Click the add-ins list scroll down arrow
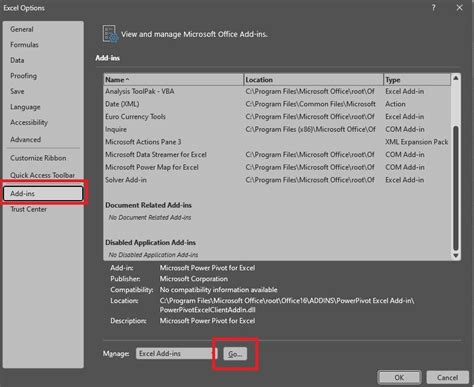 pos(456,256)
